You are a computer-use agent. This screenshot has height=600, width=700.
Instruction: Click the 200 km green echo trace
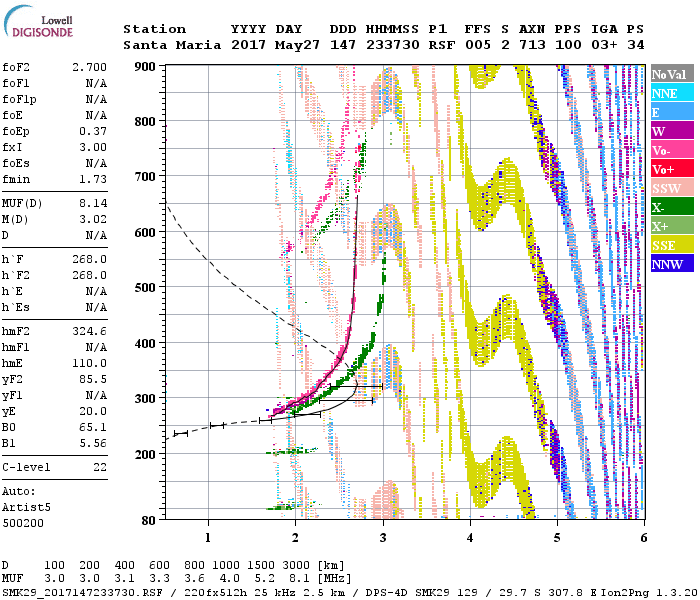click(x=292, y=451)
